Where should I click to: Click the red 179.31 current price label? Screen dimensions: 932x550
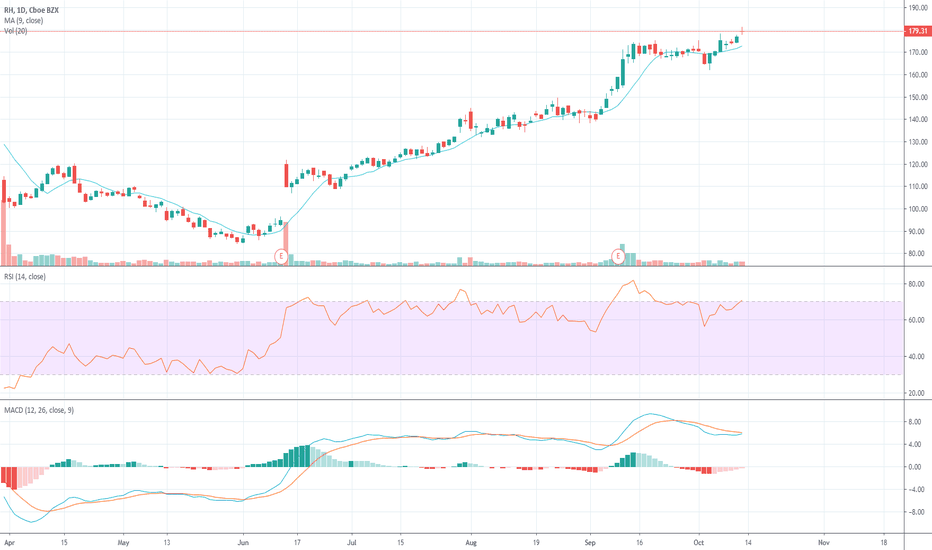click(x=917, y=31)
